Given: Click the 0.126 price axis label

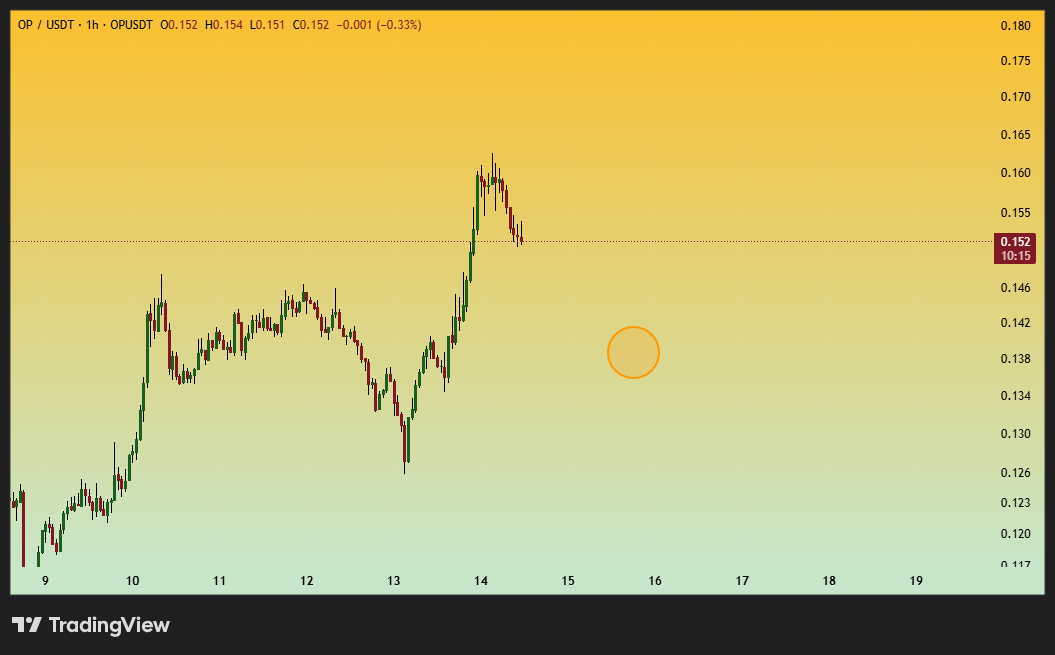Looking at the screenshot, I should 1015,473.
